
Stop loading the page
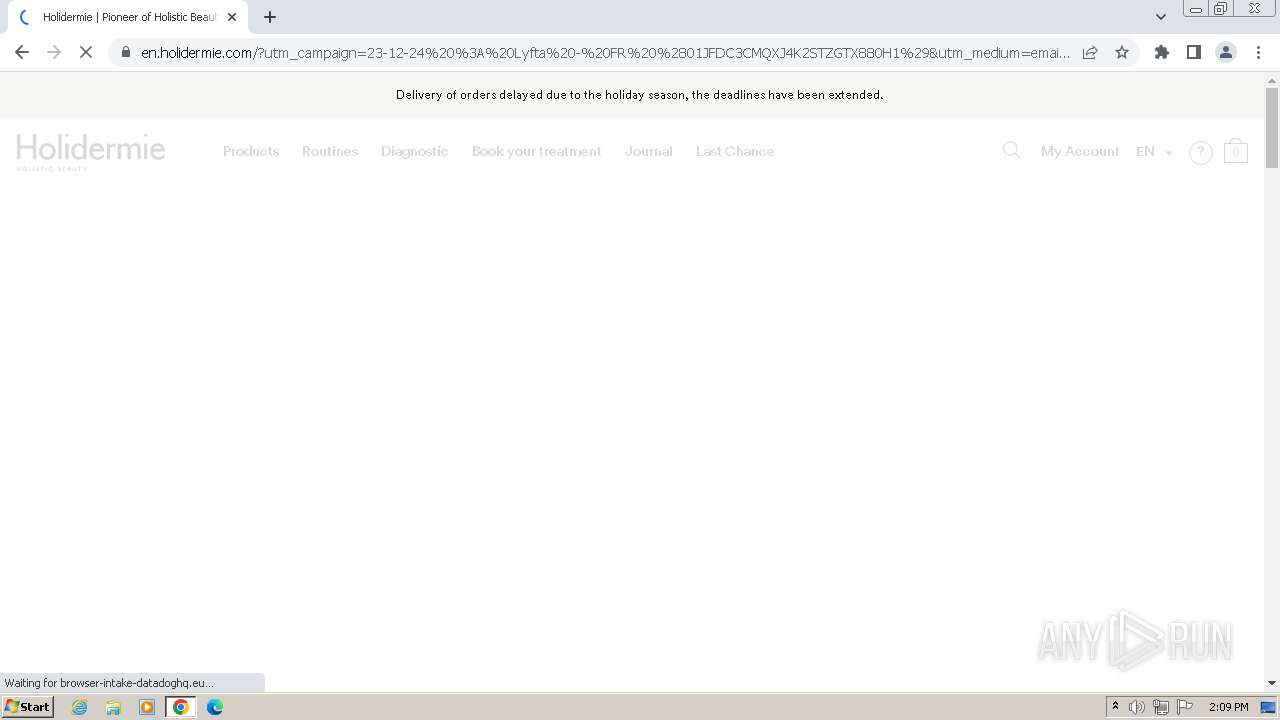[86, 52]
